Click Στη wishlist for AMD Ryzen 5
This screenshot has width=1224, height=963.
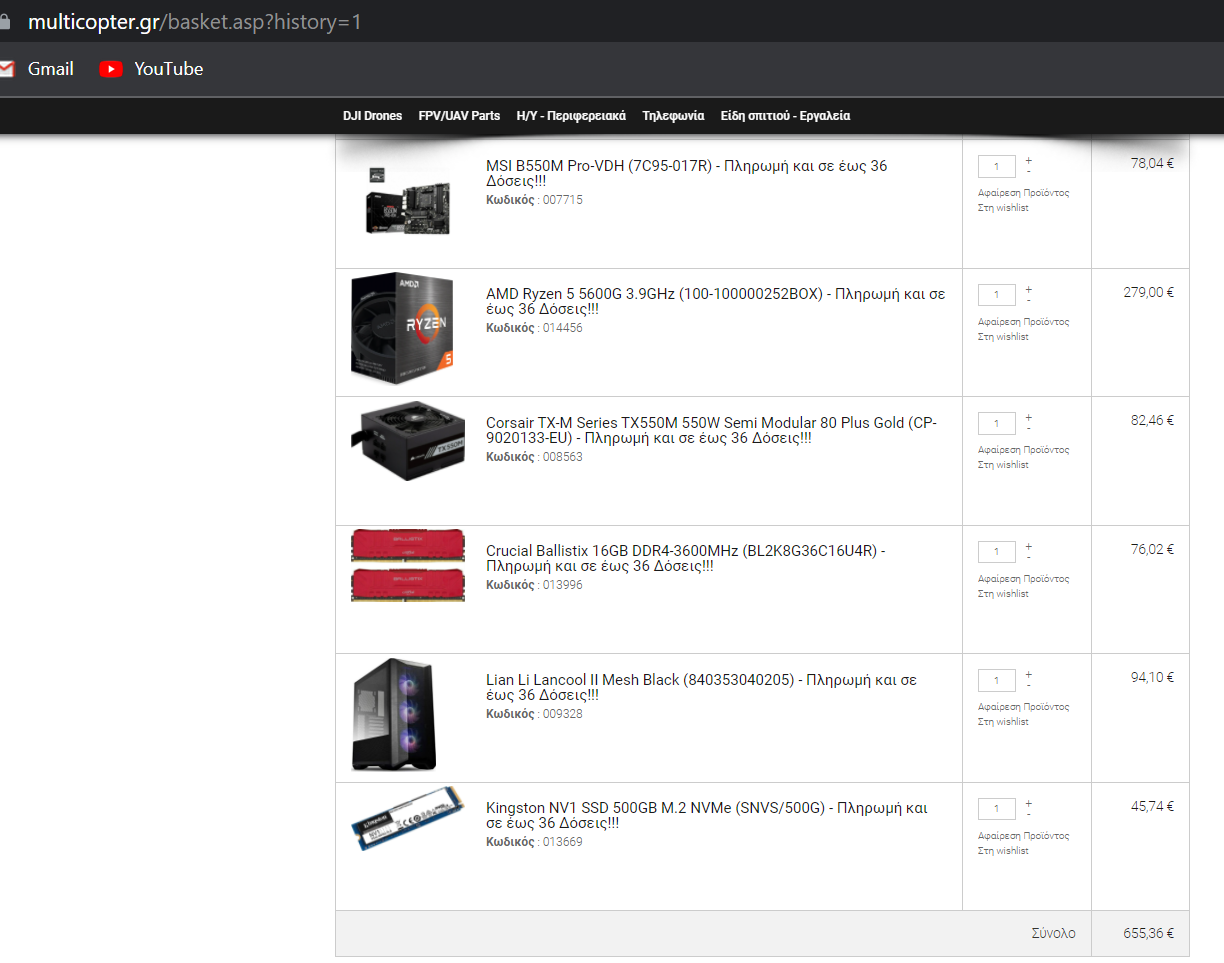(x=1003, y=337)
